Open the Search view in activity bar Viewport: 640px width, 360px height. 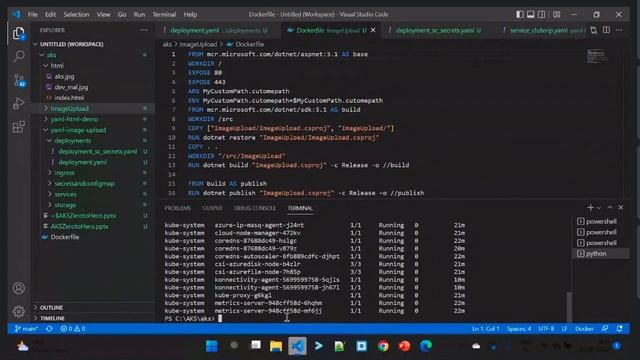(18, 56)
